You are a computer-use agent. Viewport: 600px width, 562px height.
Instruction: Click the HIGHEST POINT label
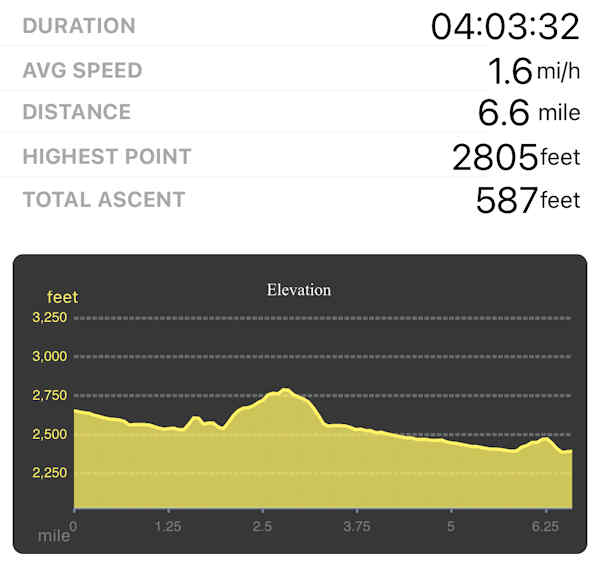pyautogui.click(x=106, y=156)
